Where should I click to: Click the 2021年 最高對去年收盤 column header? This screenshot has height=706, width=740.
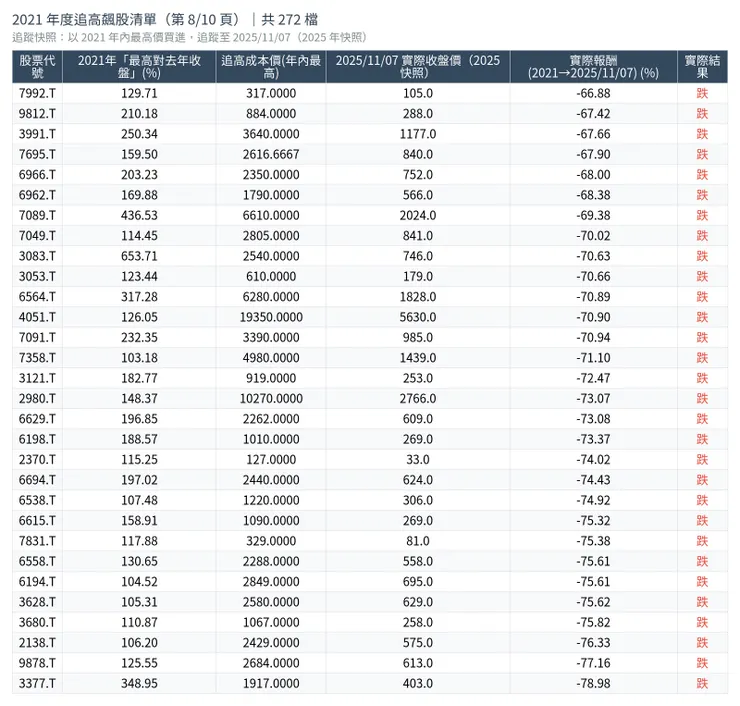(139, 67)
